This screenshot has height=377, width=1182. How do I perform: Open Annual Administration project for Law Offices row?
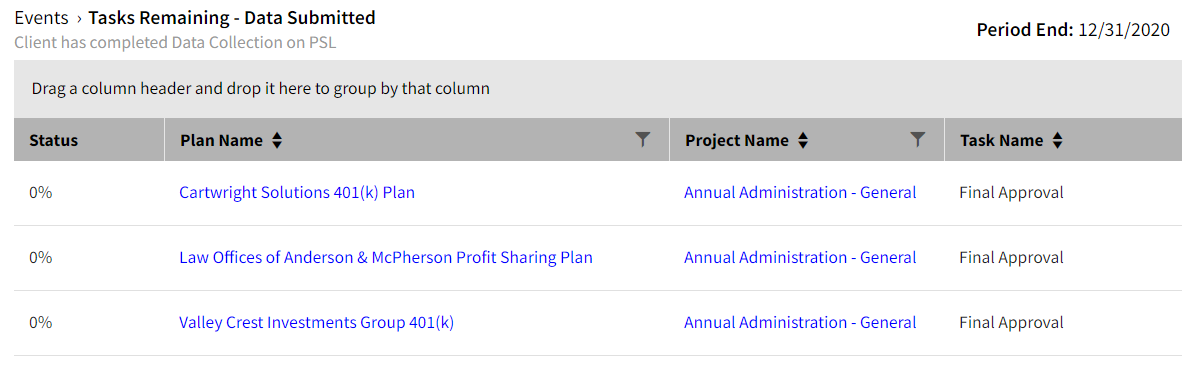[800, 258]
